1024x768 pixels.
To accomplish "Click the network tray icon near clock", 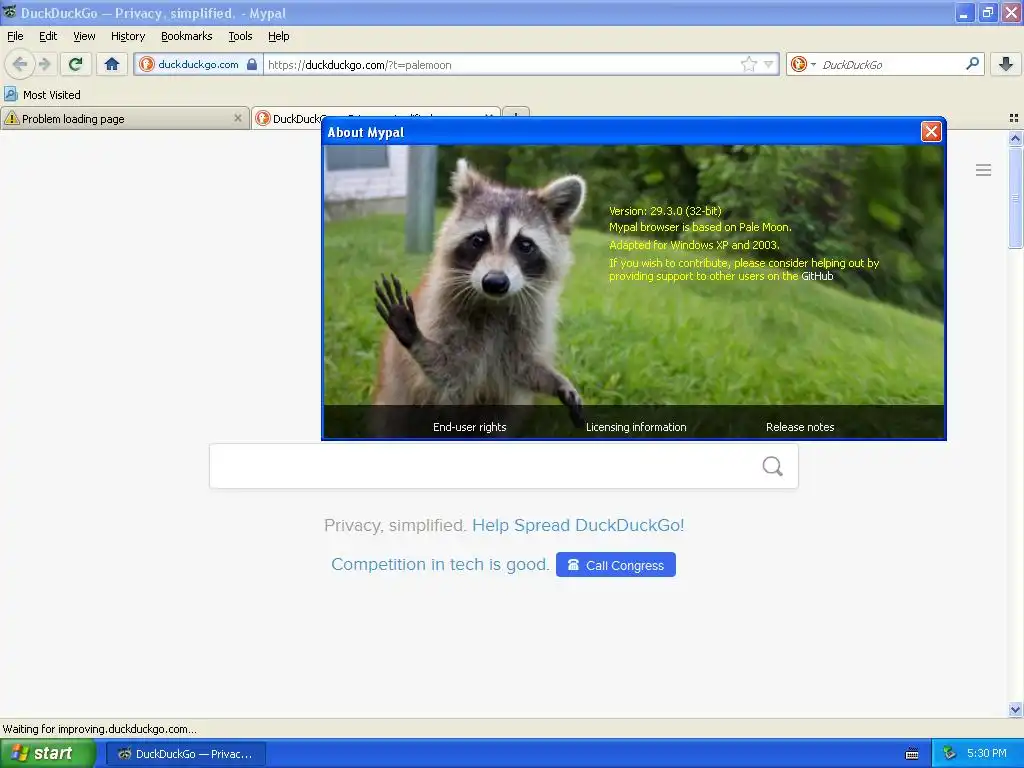I will (x=949, y=754).
